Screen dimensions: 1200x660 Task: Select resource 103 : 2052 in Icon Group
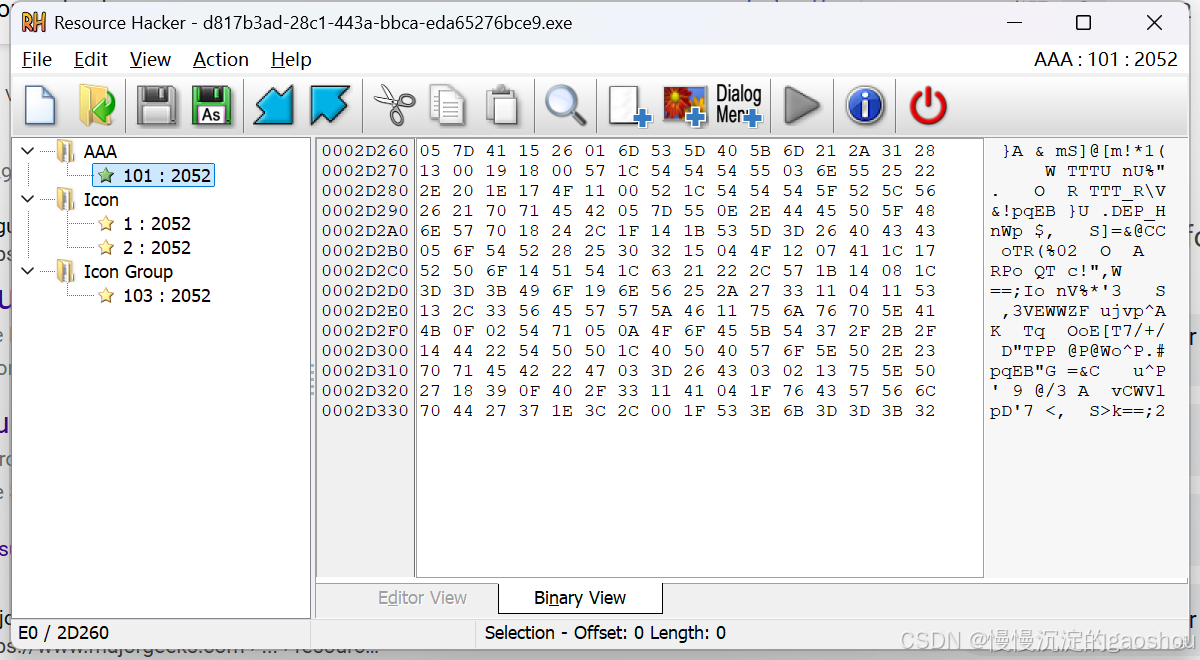(x=166, y=296)
